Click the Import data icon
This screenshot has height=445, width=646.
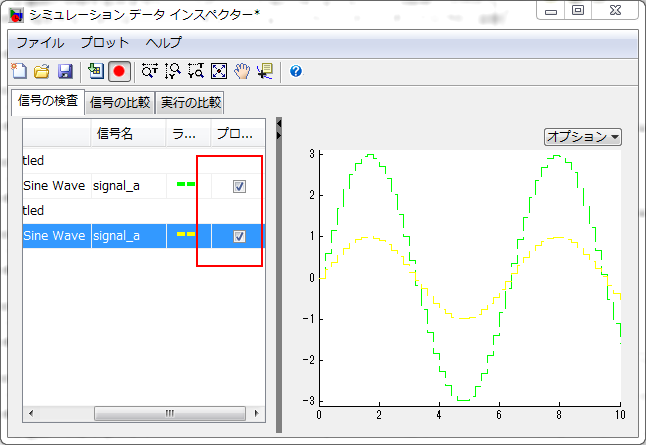tap(96, 71)
